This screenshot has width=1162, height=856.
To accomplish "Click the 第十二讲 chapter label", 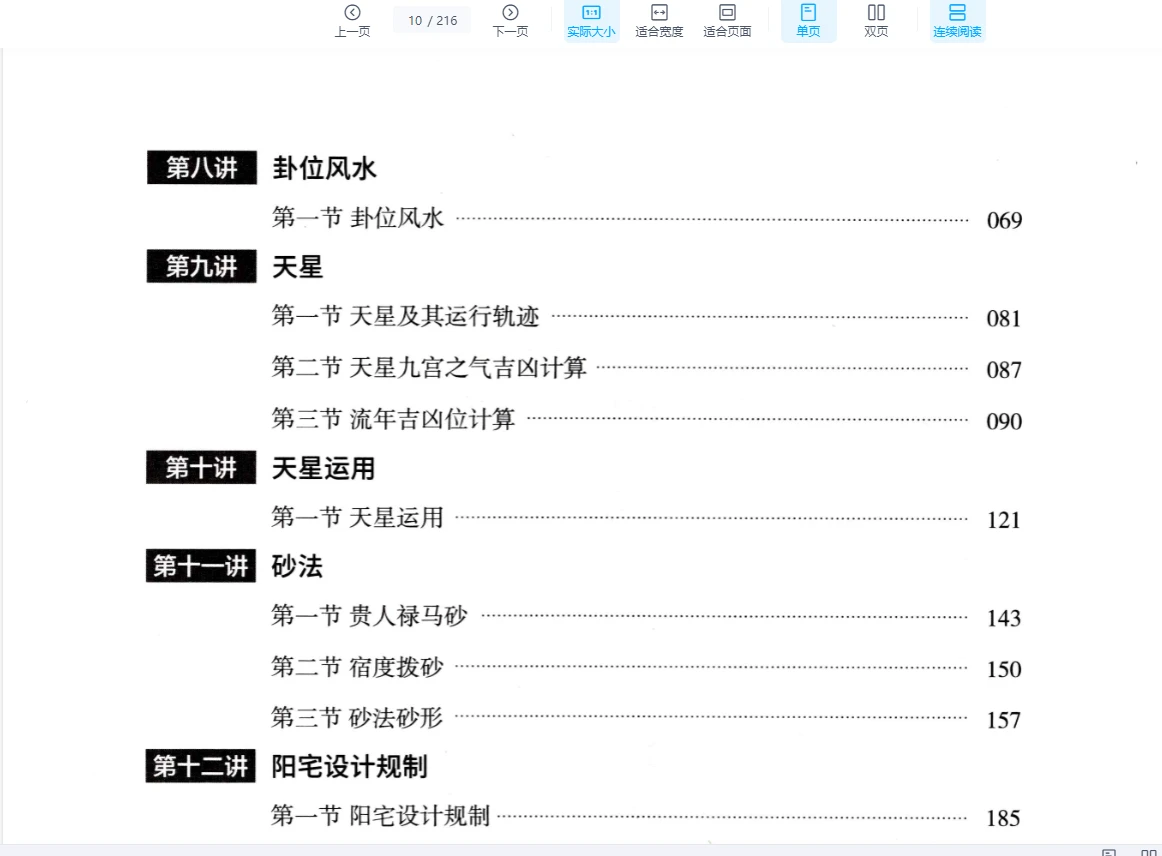I will [x=201, y=766].
